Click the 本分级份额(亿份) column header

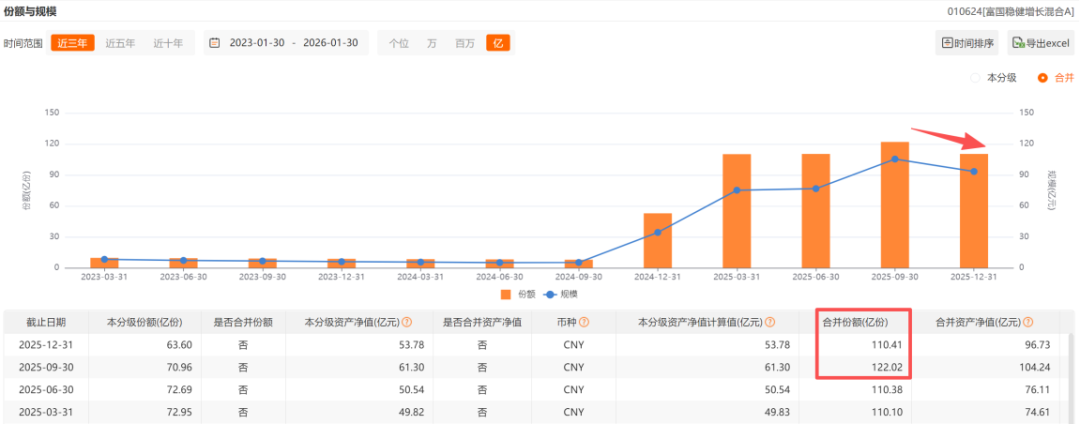[145, 322]
